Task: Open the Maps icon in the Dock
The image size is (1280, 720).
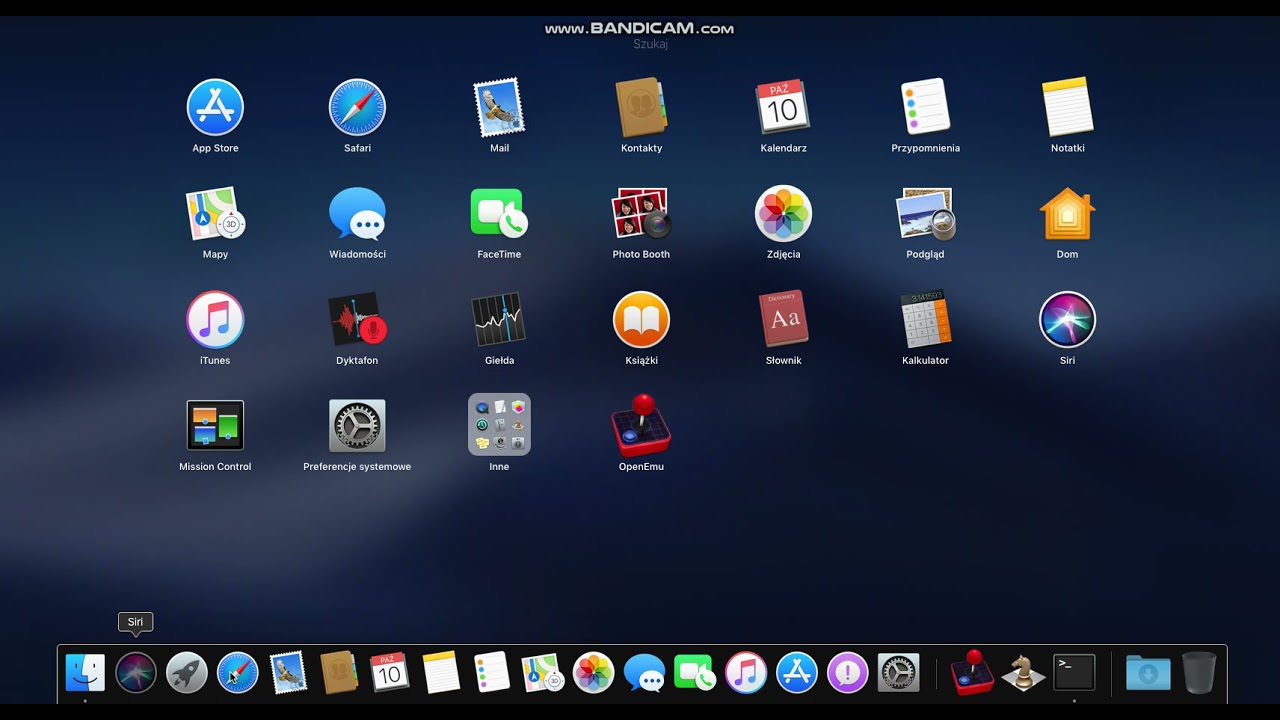Action: [542, 673]
